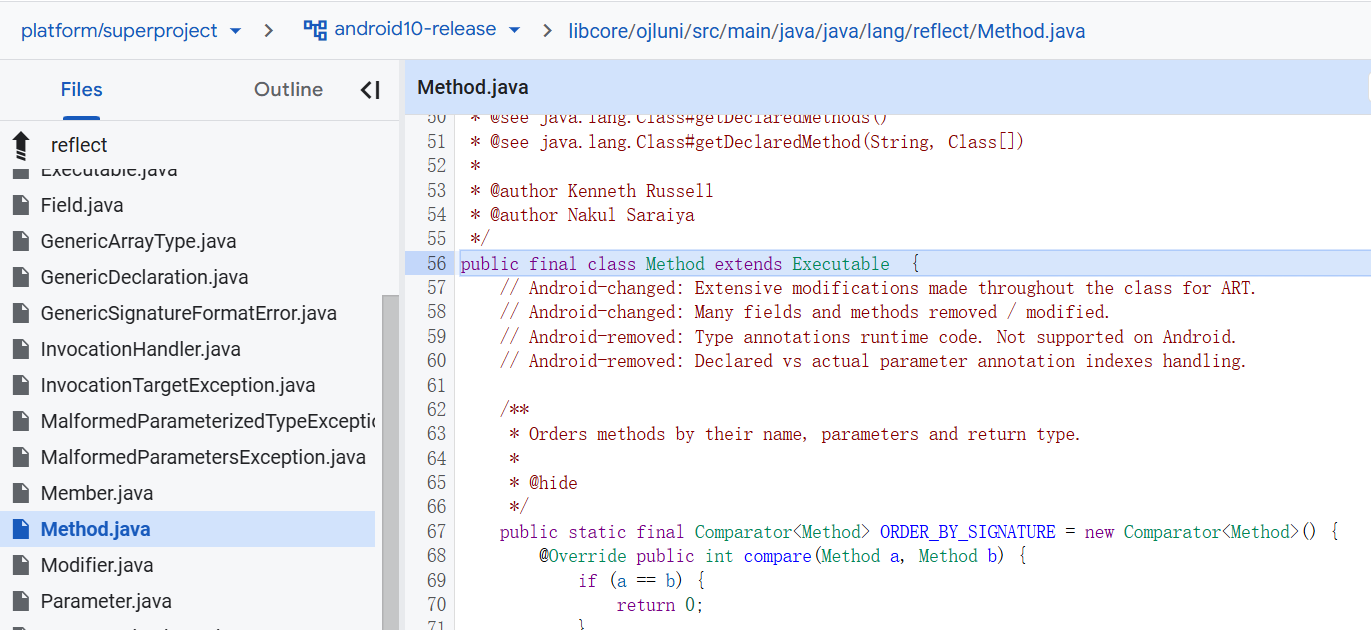The image size is (1371, 630).
Task: Open the ojluni path segment in breadcrumb
Action: [x=661, y=31]
